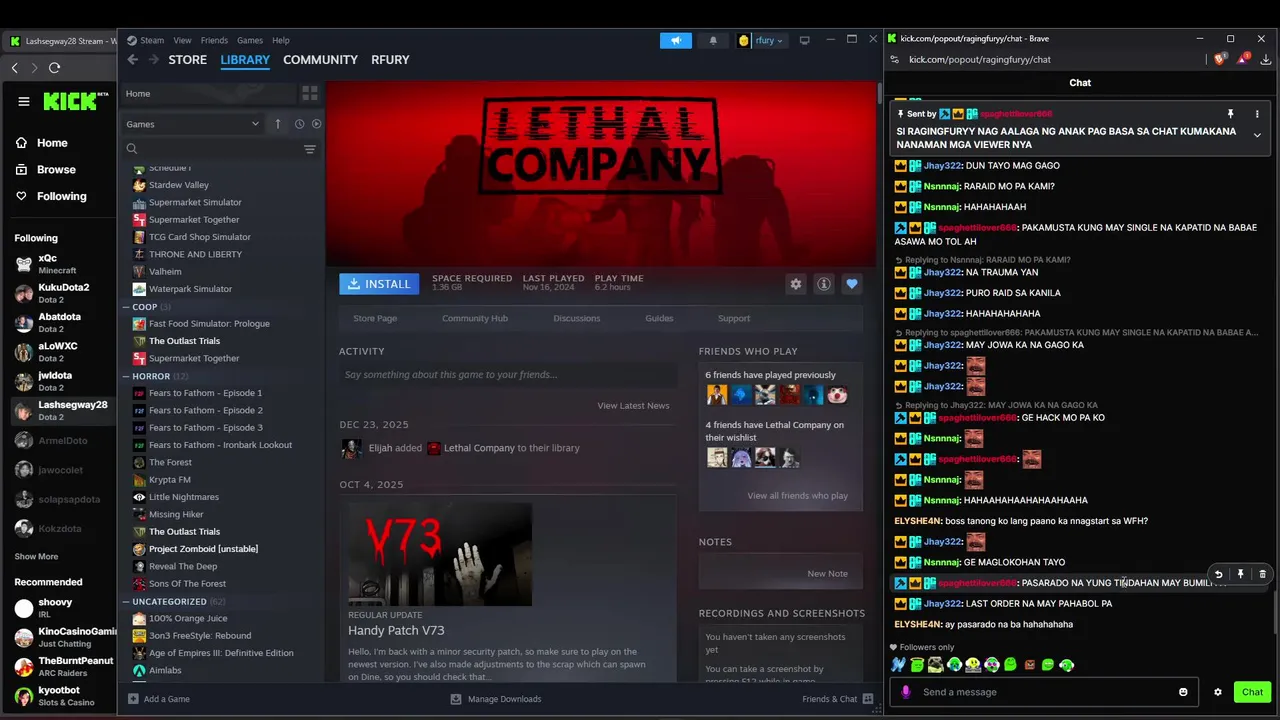Click the library search field

point(210,149)
